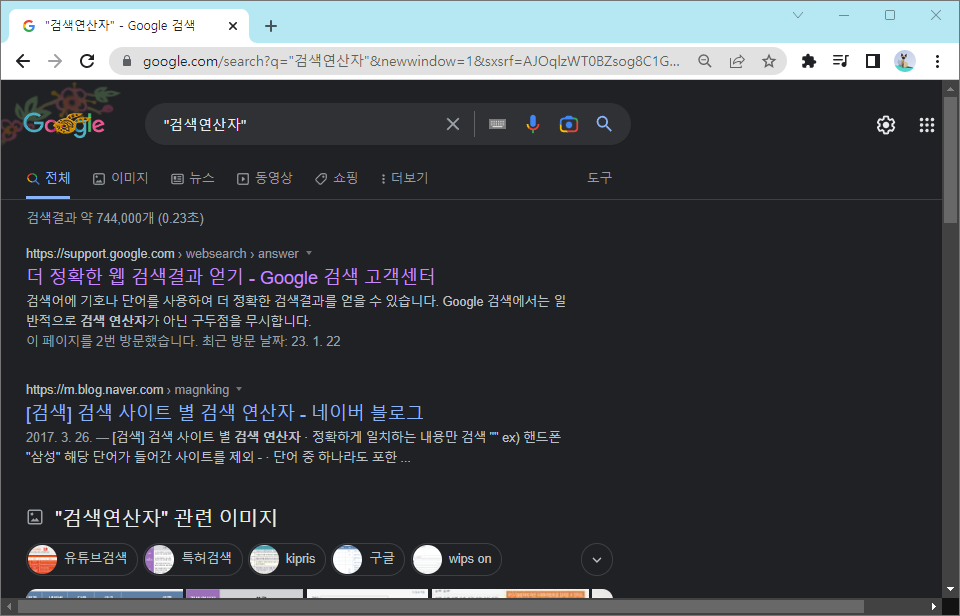
Task: Toggle Chrome side panel
Action: click(872, 61)
